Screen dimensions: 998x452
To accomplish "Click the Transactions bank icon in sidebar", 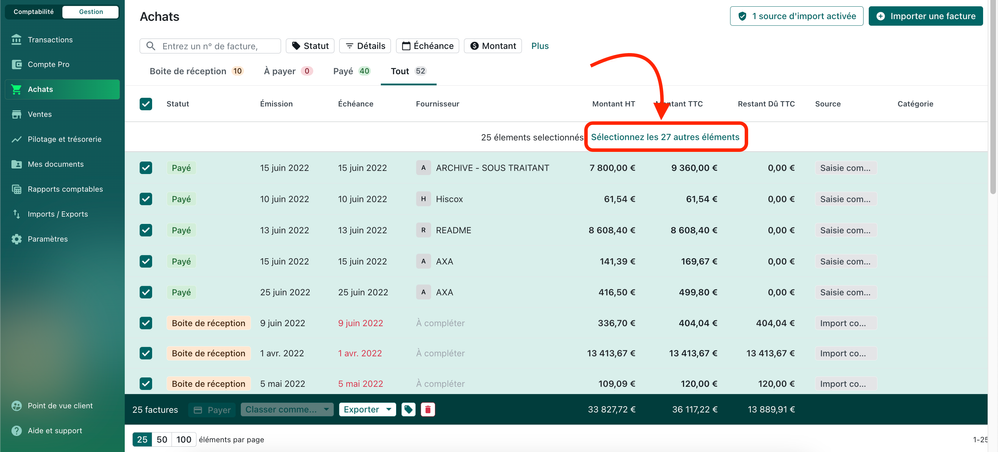I will click(x=16, y=40).
